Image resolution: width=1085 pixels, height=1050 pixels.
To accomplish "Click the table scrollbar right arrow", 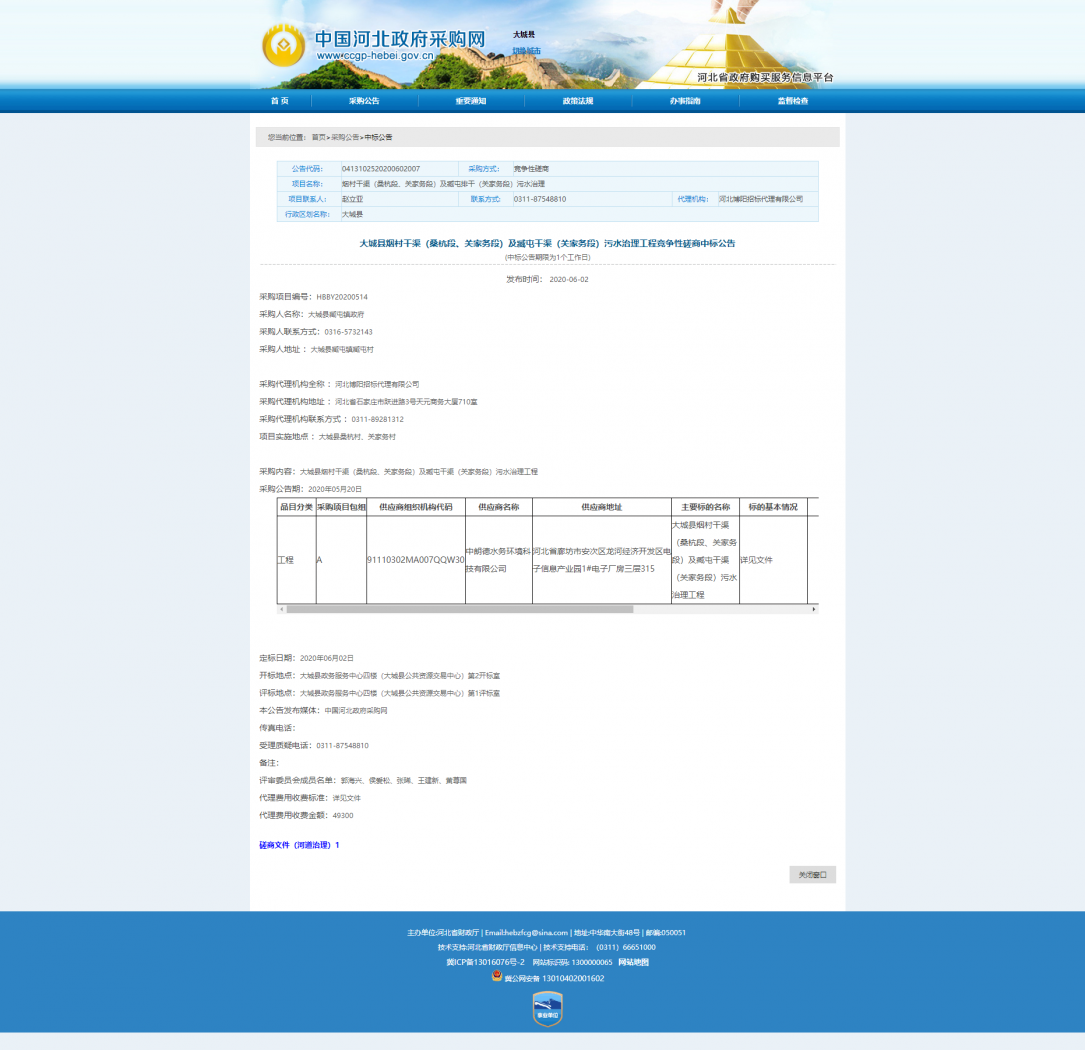I will [813, 609].
